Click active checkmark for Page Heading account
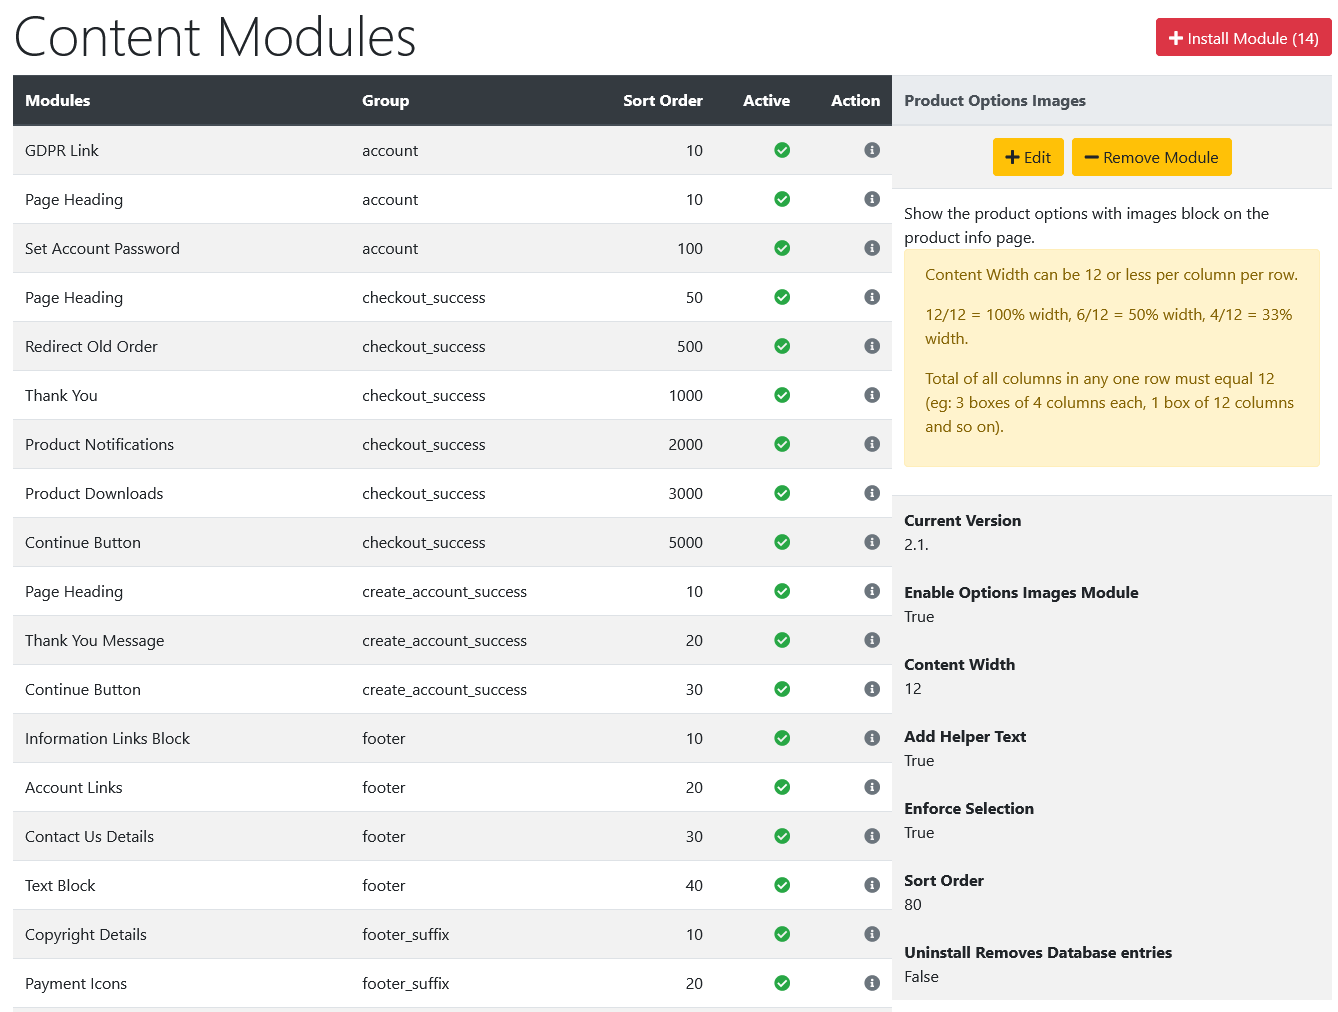The image size is (1338, 1012). coord(782,199)
